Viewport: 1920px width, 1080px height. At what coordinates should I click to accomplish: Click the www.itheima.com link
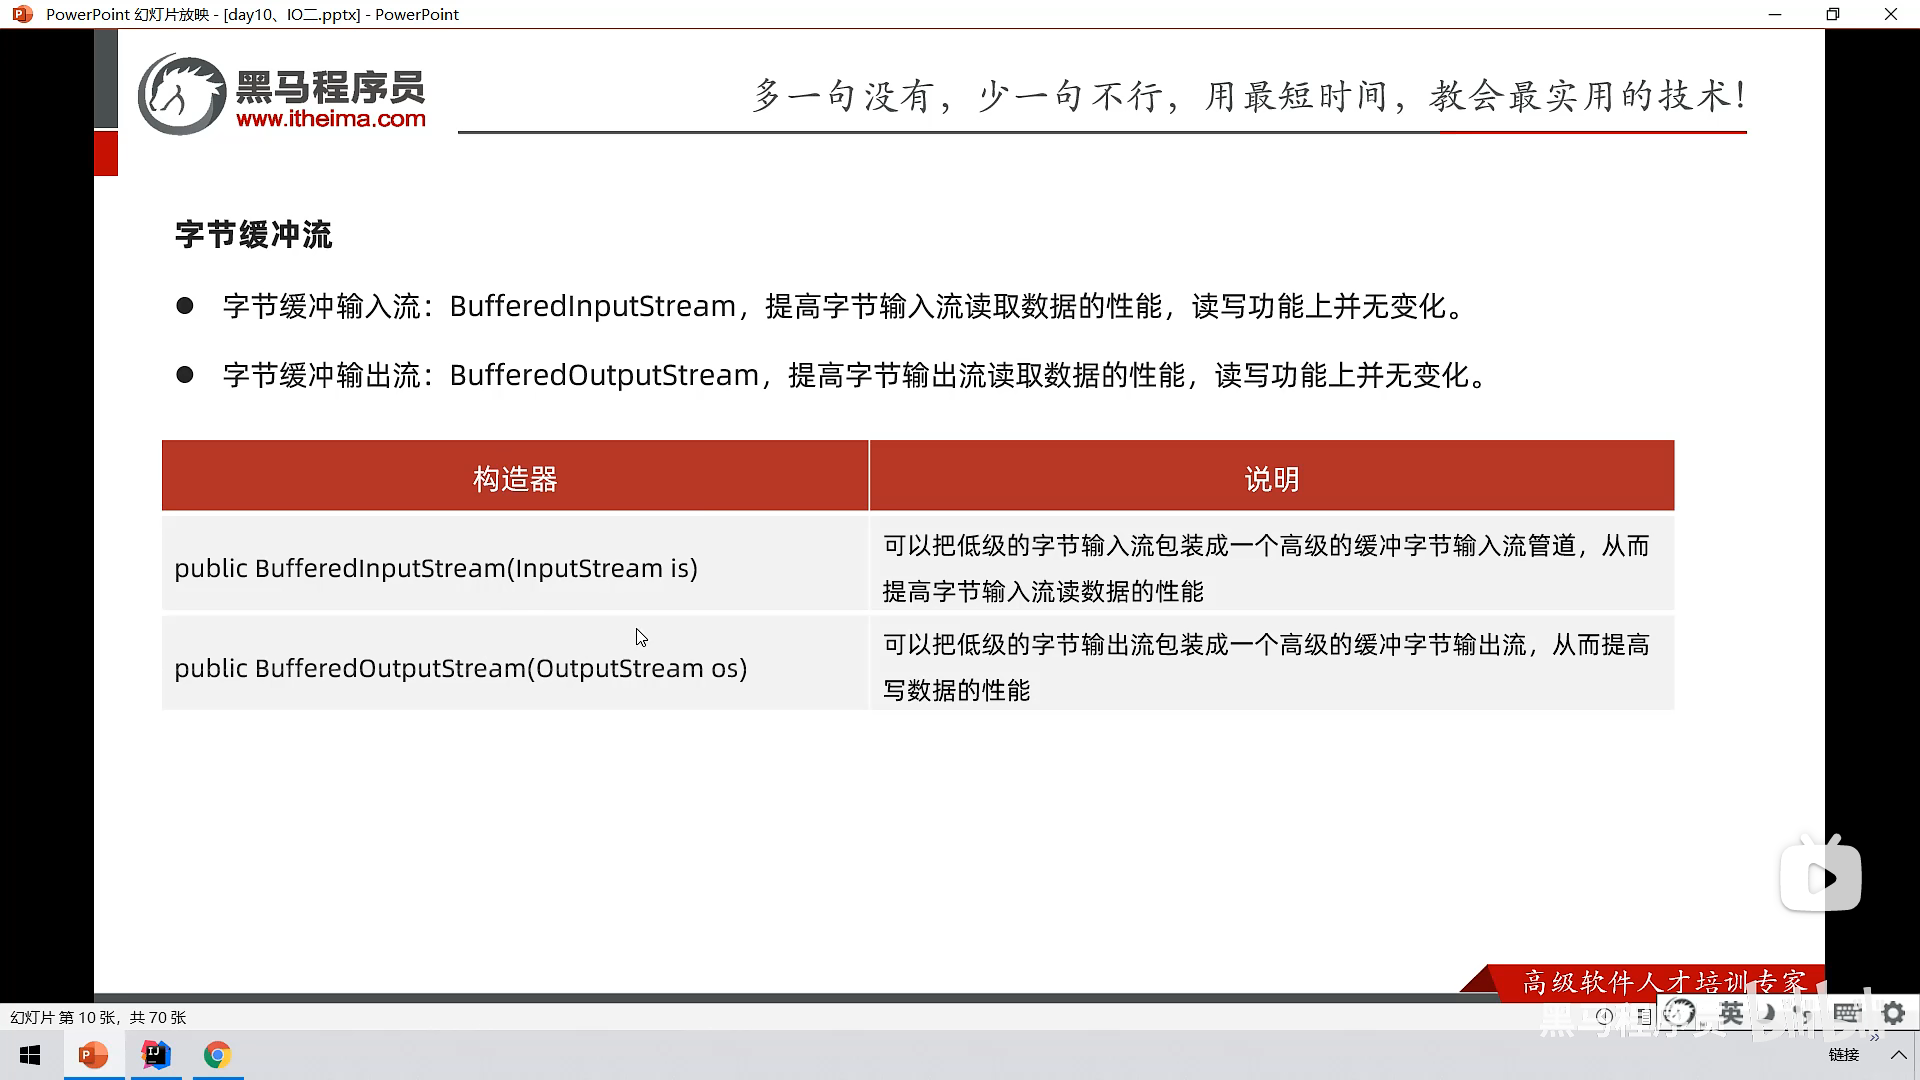(x=331, y=119)
